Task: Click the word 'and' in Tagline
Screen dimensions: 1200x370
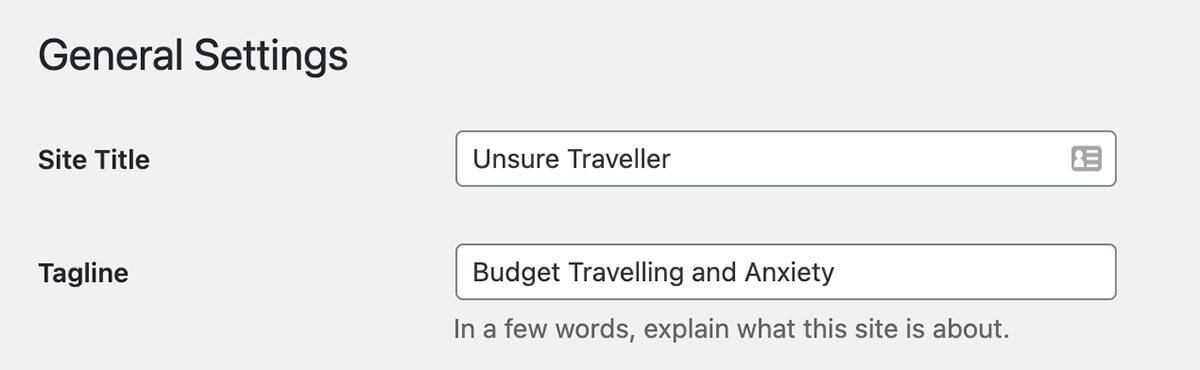Action: [x=713, y=272]
